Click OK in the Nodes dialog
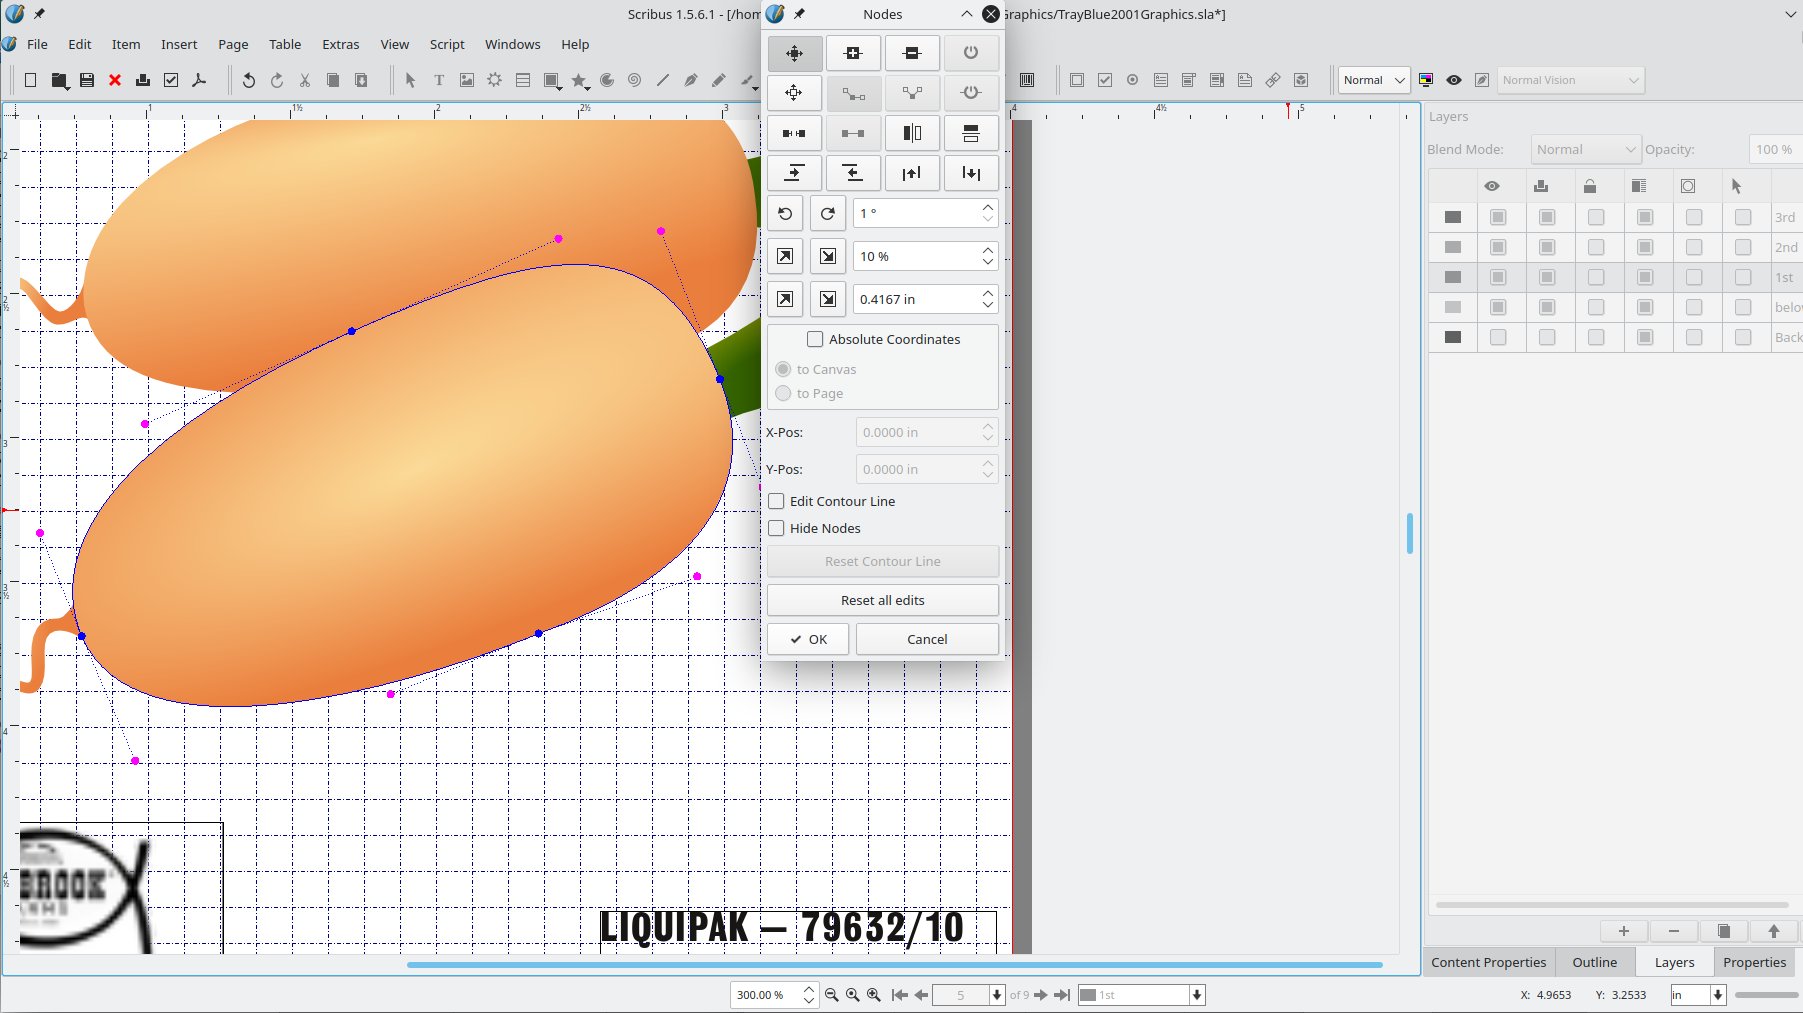This screenshot has width=1803, height=1013. pos(808,639)
